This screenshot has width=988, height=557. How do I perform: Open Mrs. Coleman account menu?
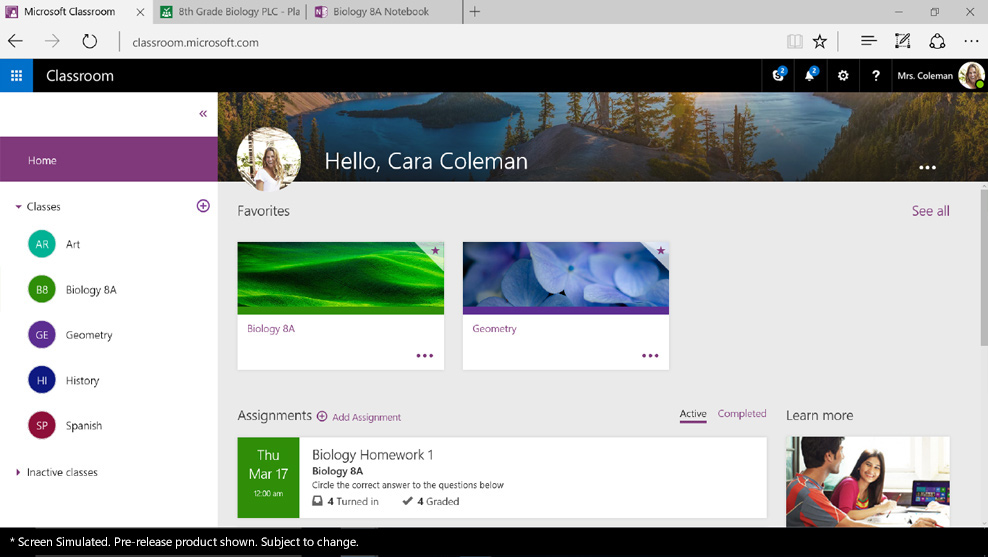[x=940, y=76]
